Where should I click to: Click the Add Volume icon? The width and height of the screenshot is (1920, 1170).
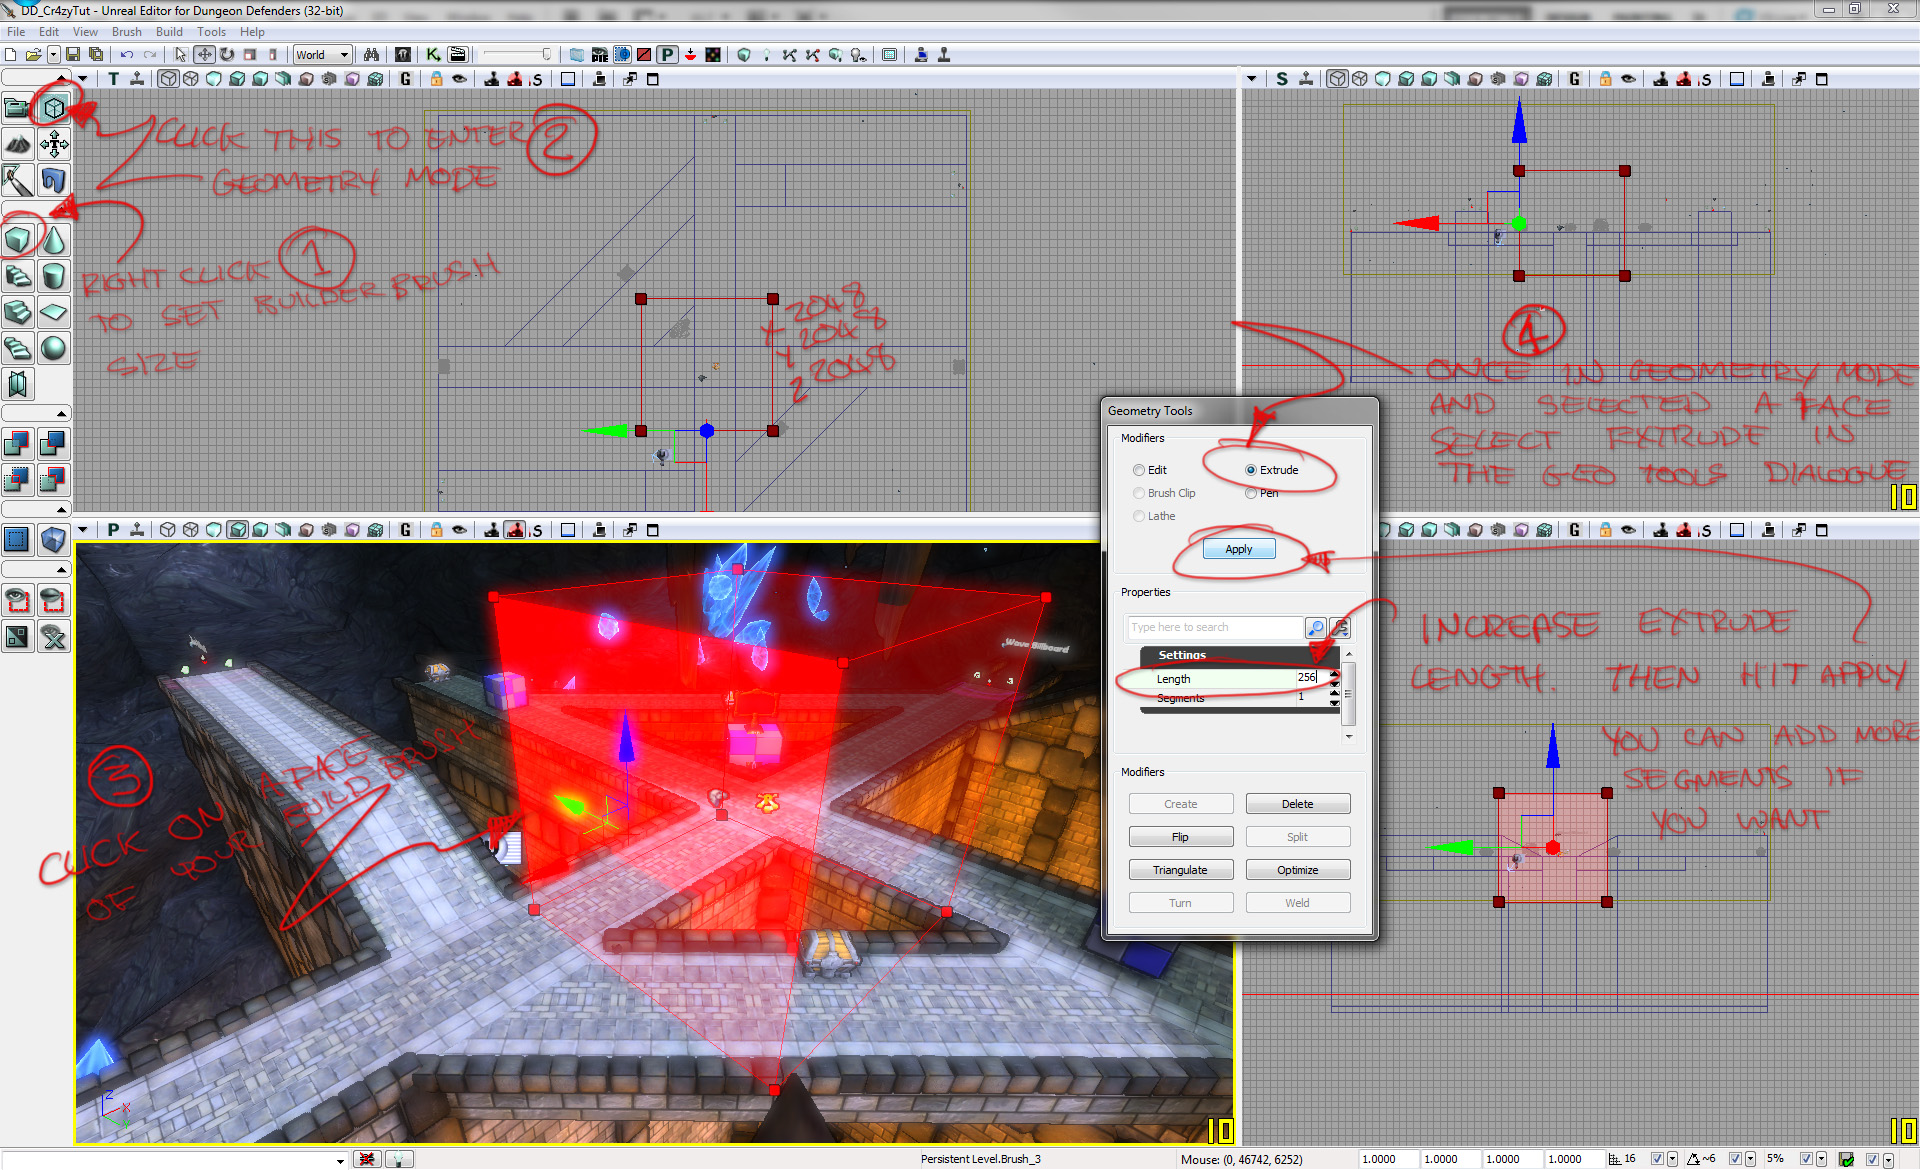point(54,540)
